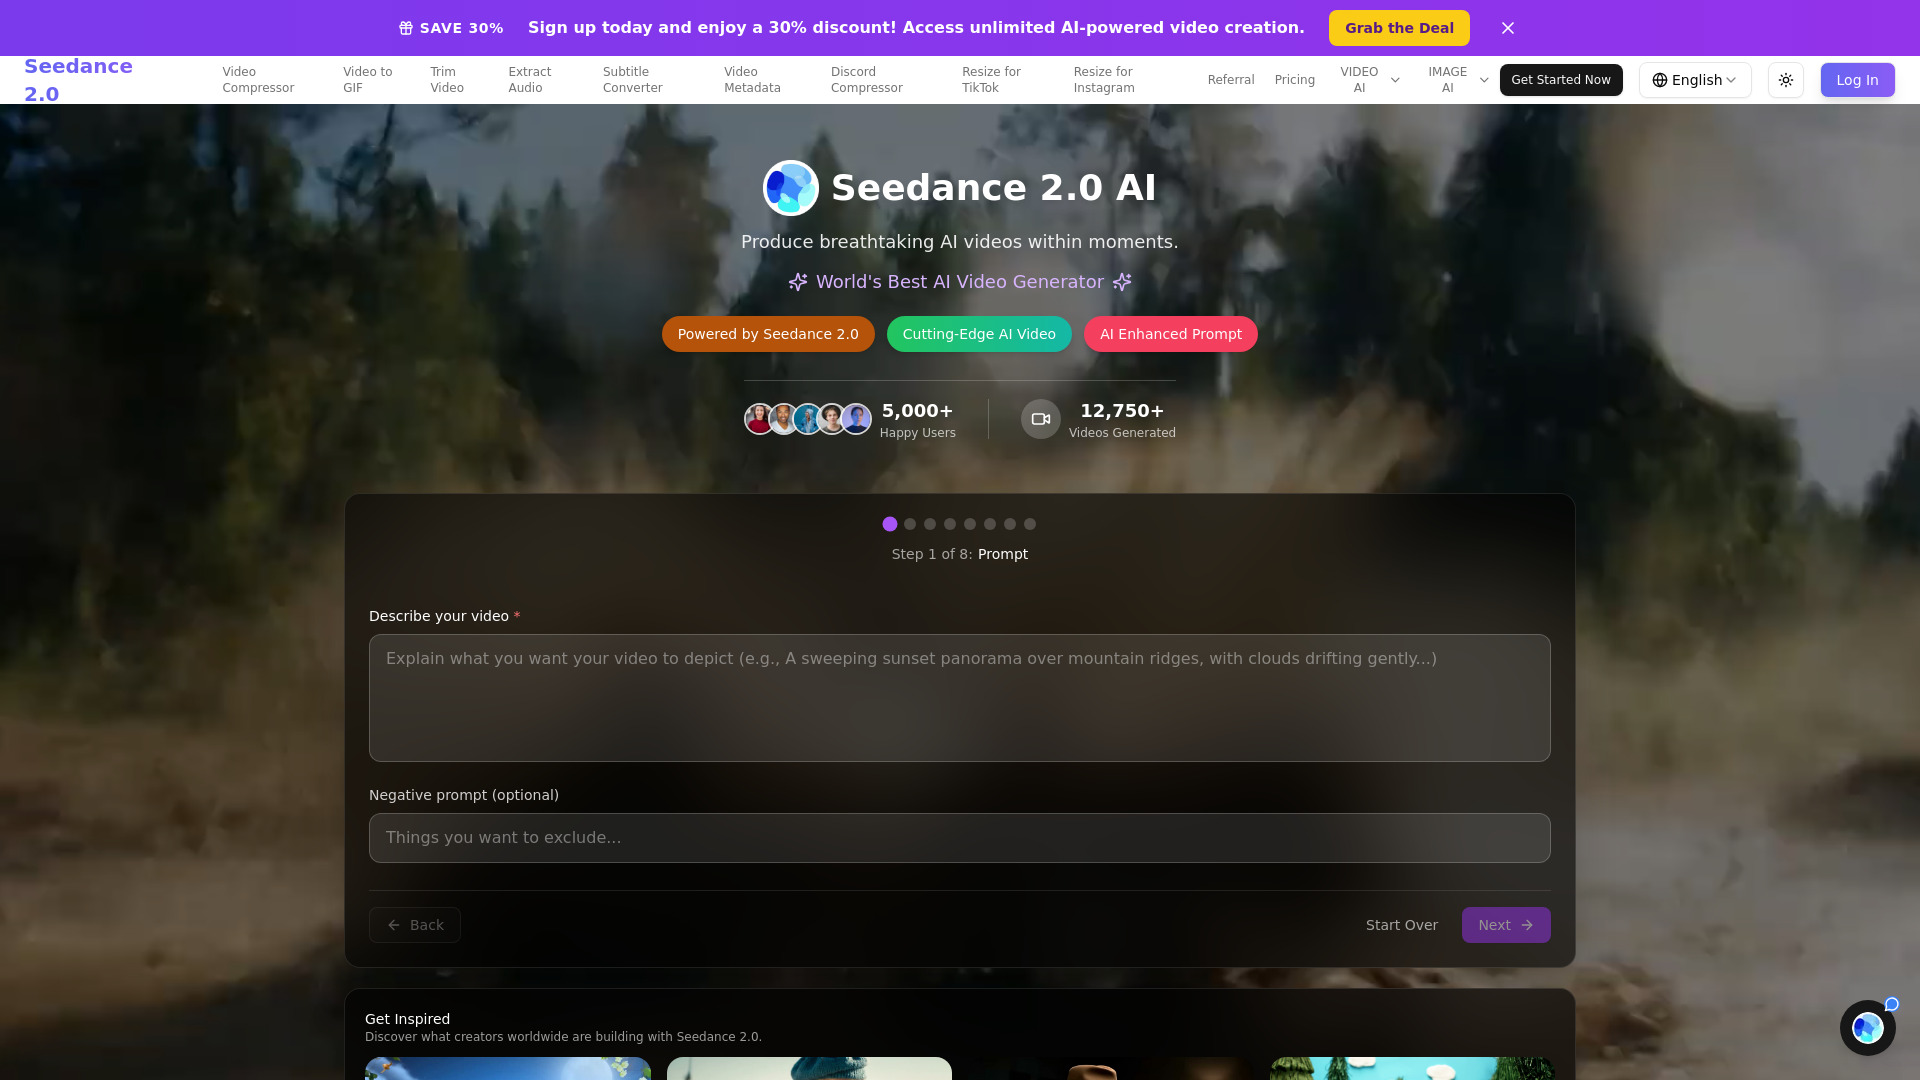Click the happy users avatar group
The width and height of the screenshot is (1920, 1080).
(x=807, y=419)
